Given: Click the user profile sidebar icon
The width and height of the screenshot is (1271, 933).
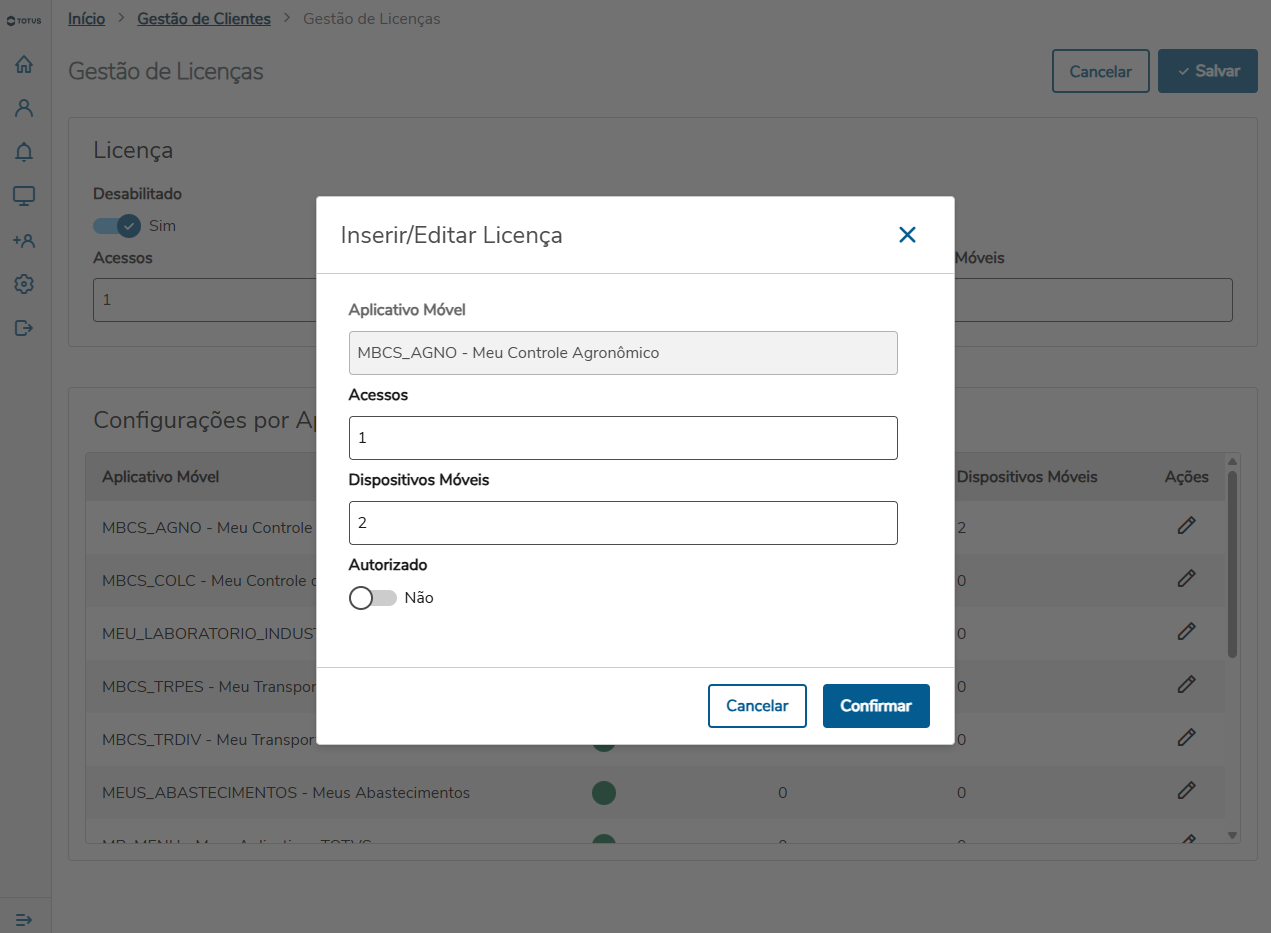Looking at the screenshot, I should point(24,108).
